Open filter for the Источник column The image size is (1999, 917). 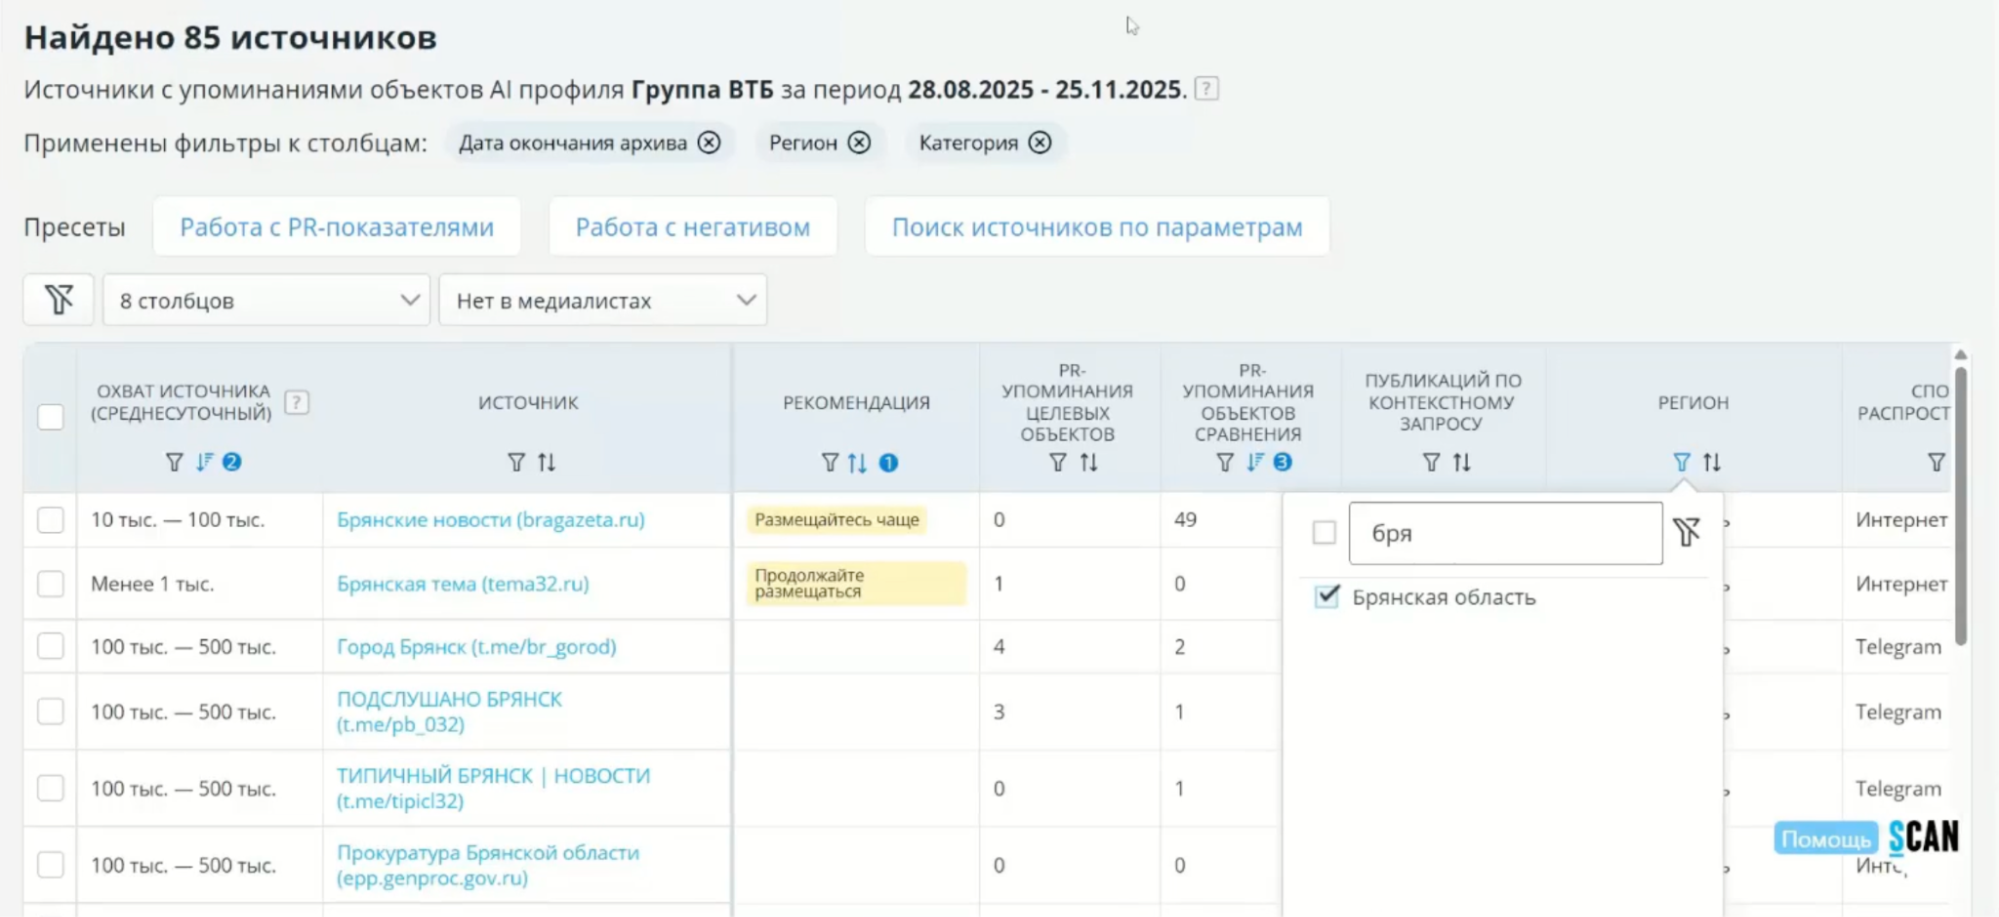(516, 463)
